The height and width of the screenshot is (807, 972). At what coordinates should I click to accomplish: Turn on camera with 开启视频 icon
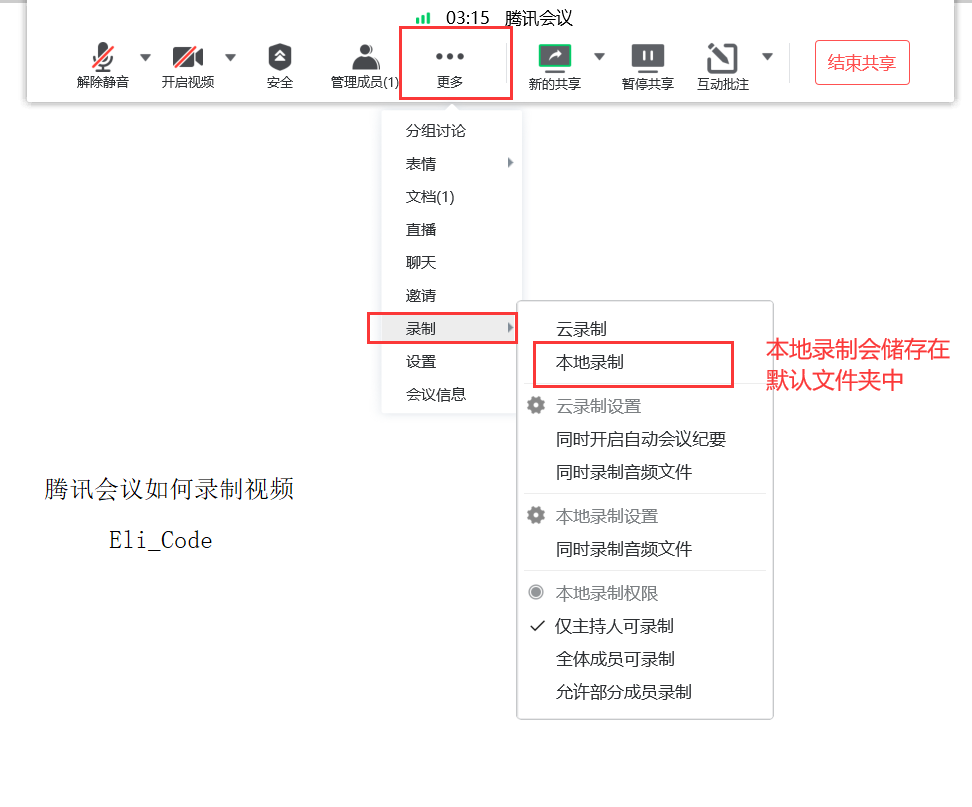coord(188,57)
